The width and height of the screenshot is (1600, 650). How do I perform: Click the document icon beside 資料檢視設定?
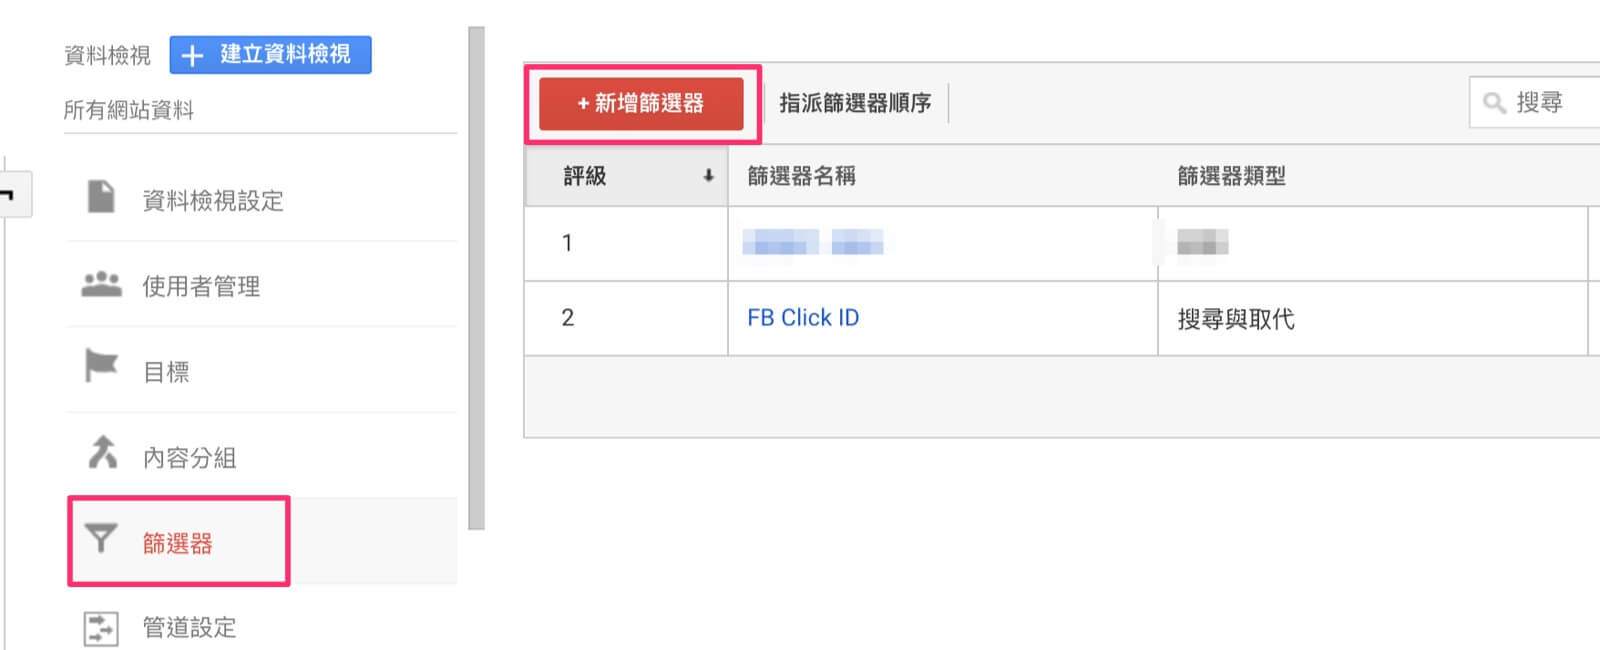101,197
